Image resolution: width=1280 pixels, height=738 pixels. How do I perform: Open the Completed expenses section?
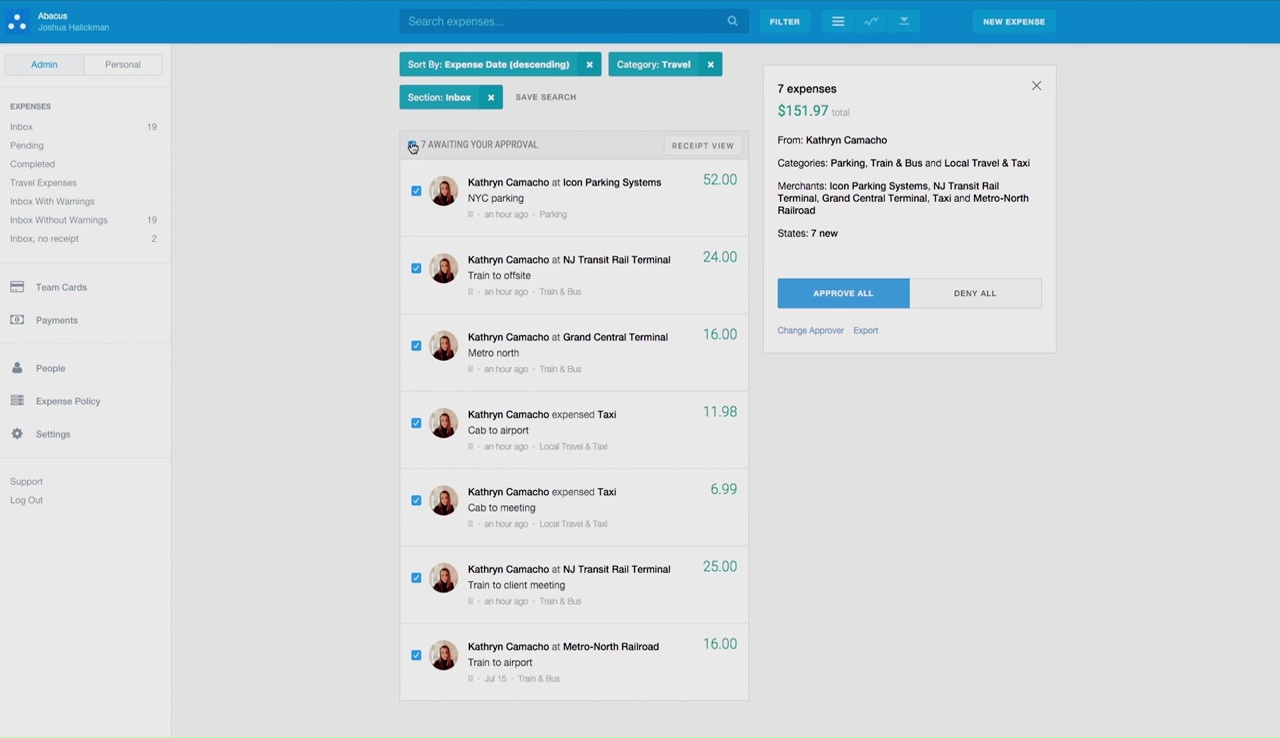[x=33, y=164]
